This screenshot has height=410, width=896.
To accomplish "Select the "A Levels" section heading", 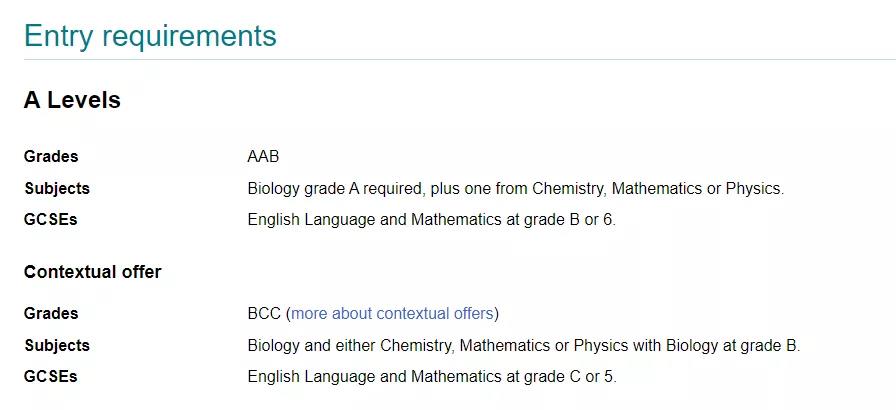I will click(x=72, y=101).
